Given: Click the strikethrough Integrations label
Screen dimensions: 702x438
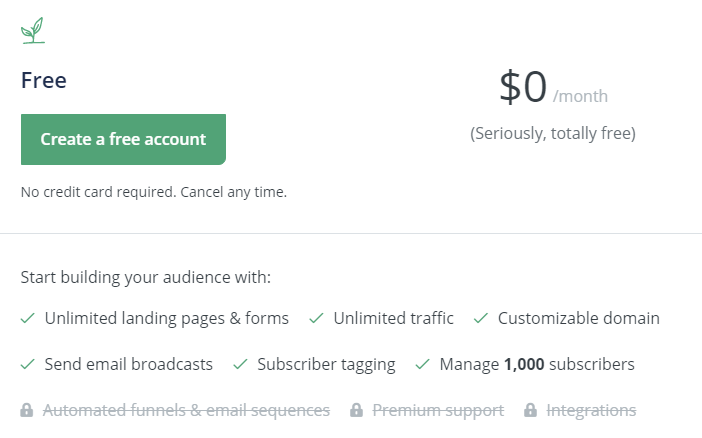Looking at the screenshot, I should tap(591, 410).
